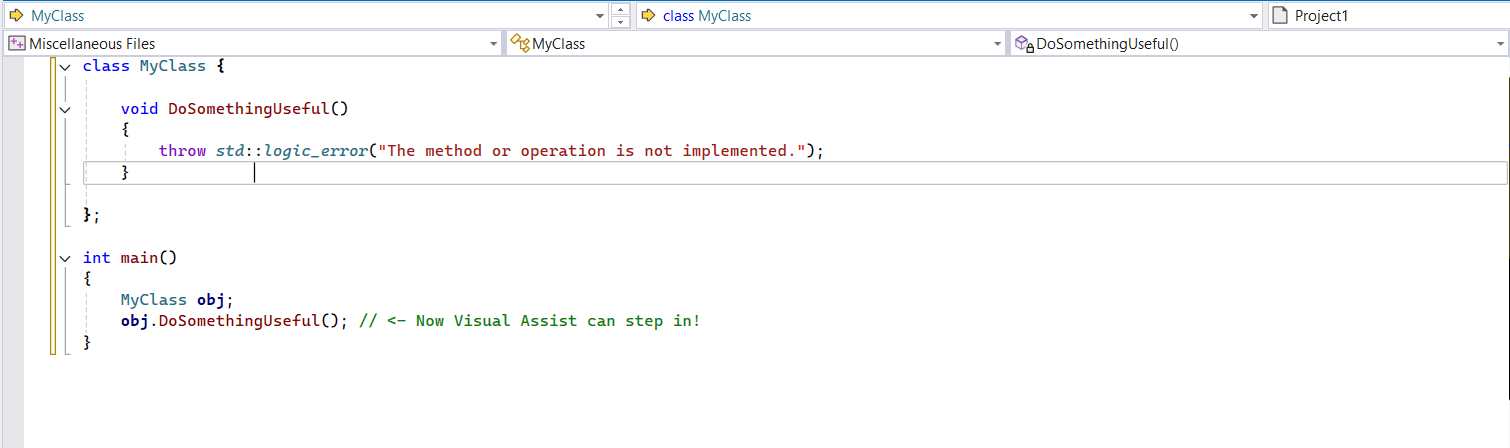
Task: Click the up arrow of the context stepper
Action: click(620, 10)
